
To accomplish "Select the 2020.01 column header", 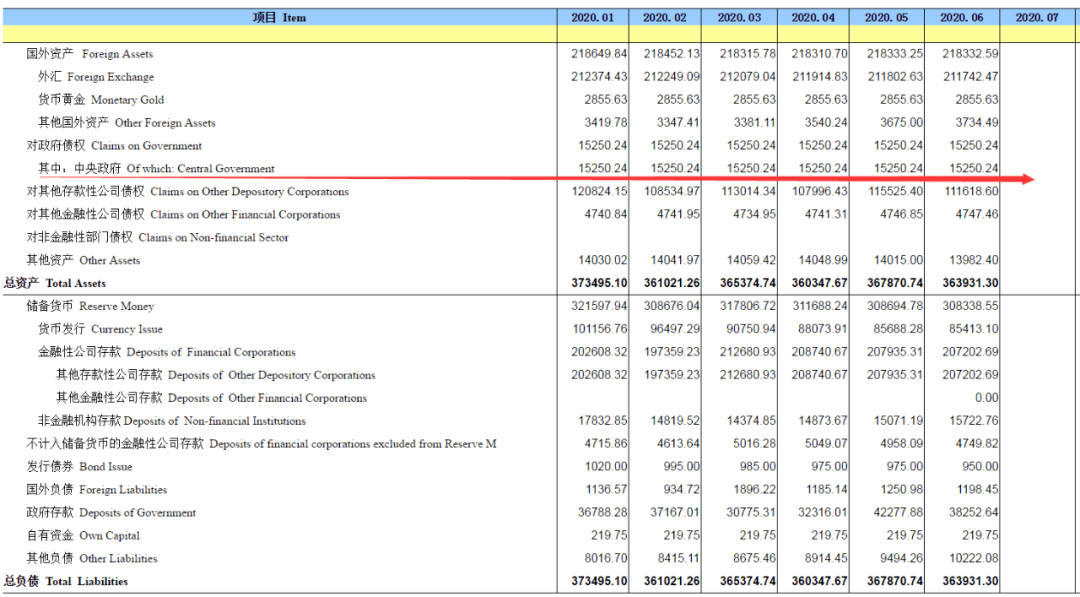I will click(593, 17).
